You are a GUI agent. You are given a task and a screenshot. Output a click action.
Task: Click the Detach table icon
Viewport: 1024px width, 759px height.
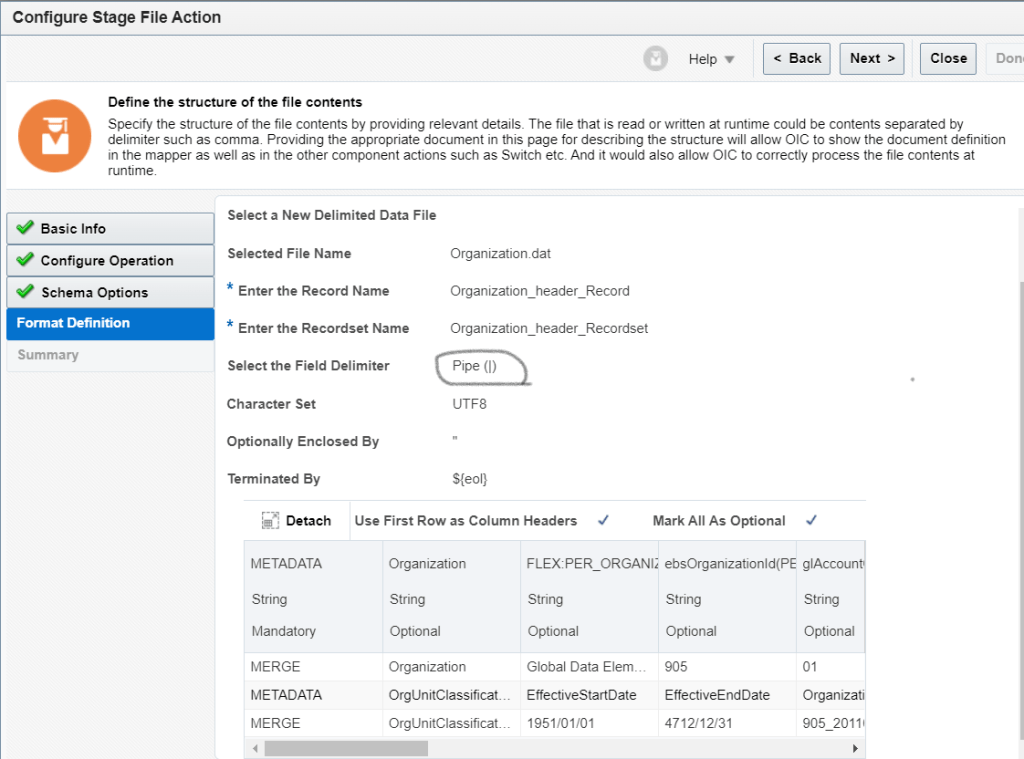pos(270,521)
